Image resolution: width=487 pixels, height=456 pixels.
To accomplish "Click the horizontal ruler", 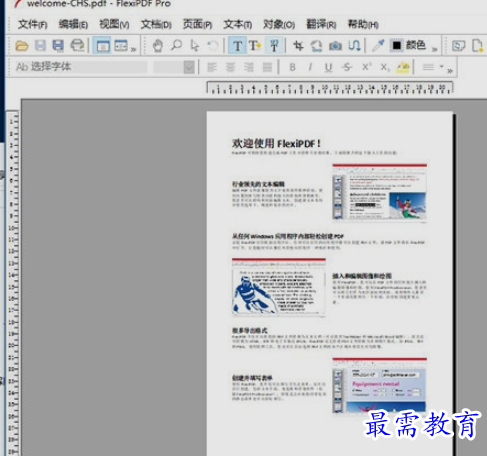I will (x=330, y=88).
